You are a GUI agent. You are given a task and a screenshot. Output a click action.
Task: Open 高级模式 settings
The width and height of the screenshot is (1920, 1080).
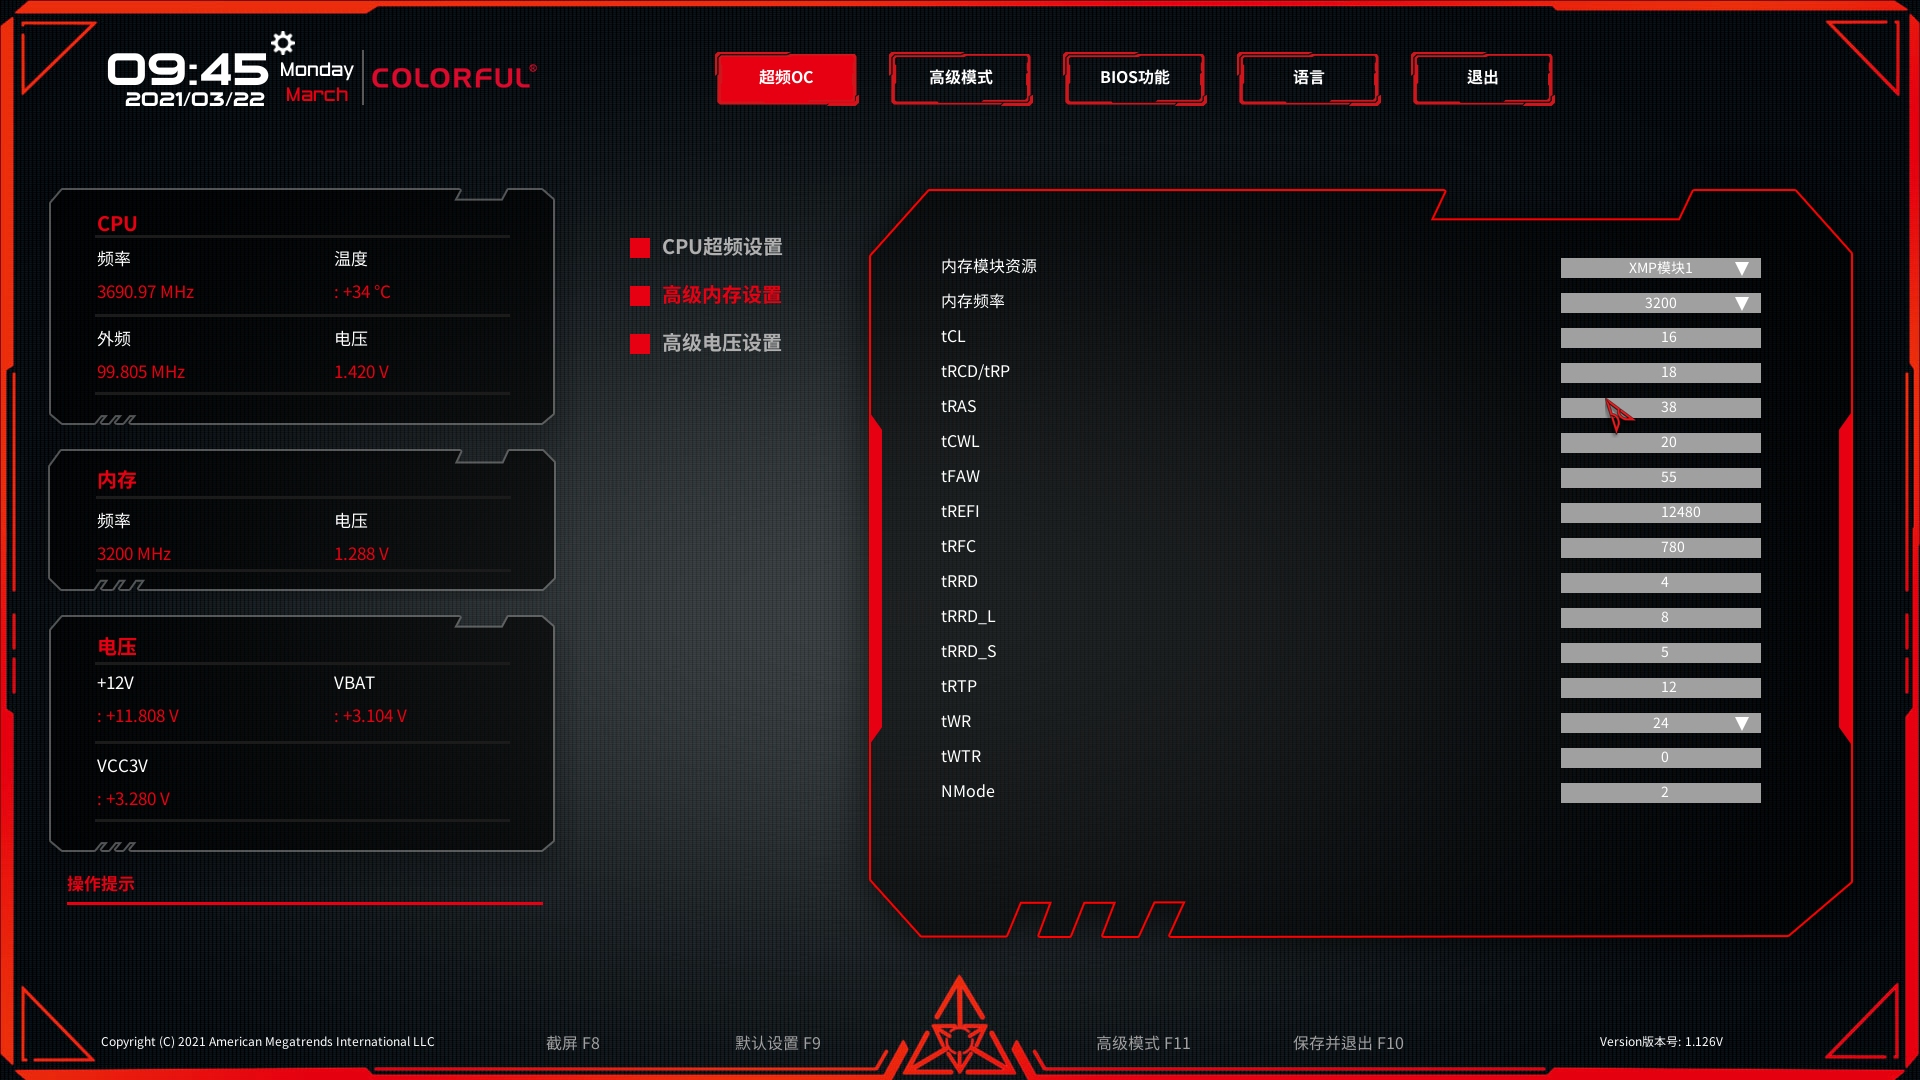tap(960, 76)
